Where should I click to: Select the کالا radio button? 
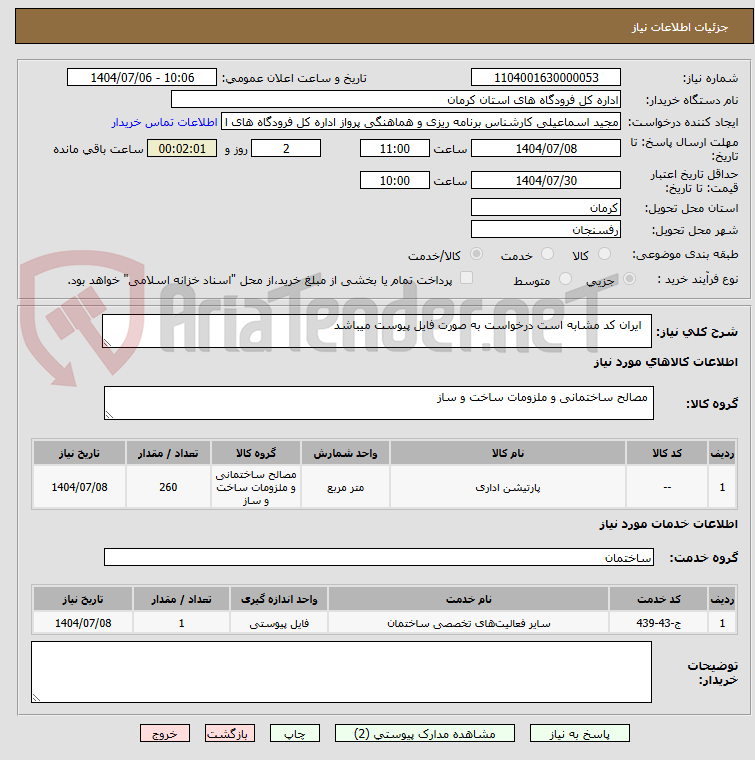click(x=604, y=253)
